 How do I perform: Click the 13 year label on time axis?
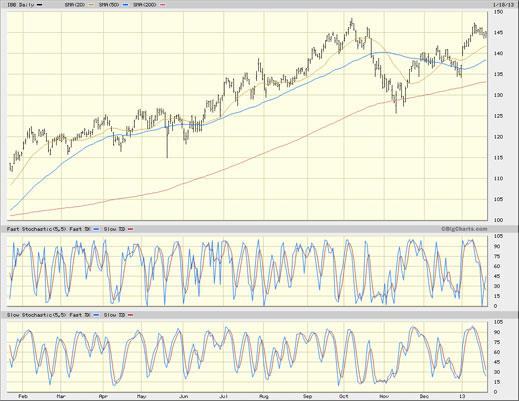click(462, 396)
